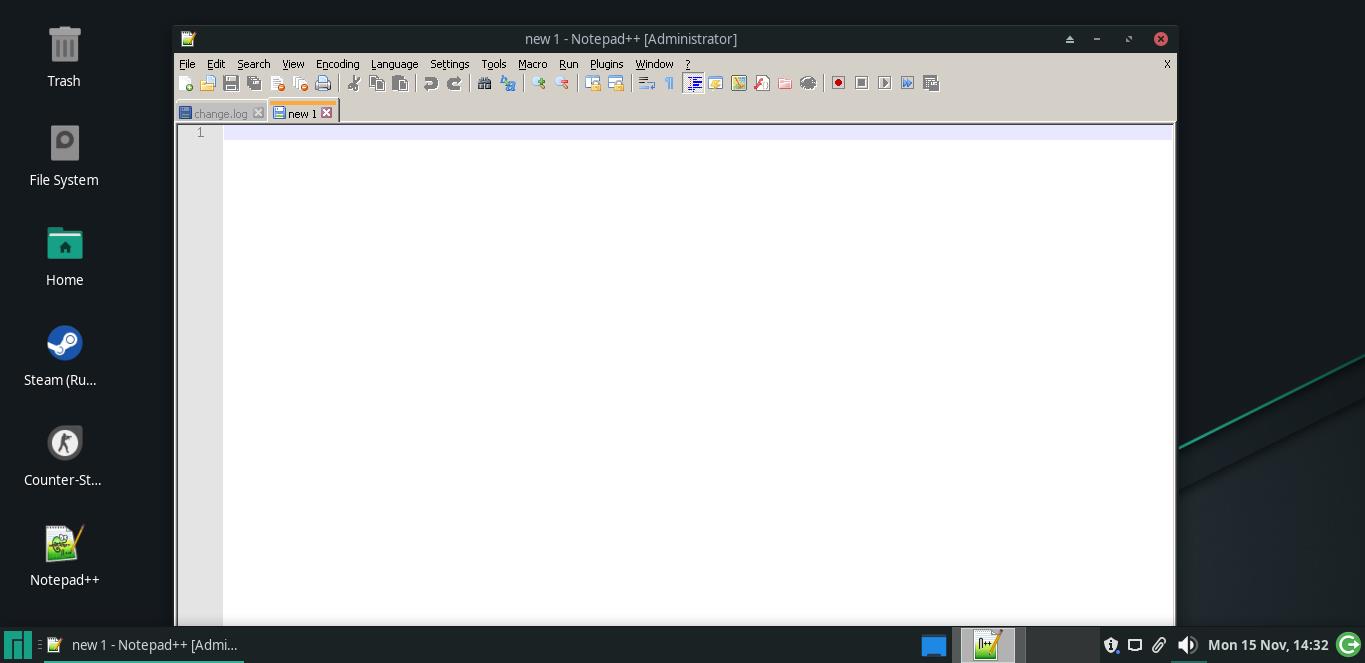Open the Settings menu
1365x663 pixels.
(x=450, y=64)
